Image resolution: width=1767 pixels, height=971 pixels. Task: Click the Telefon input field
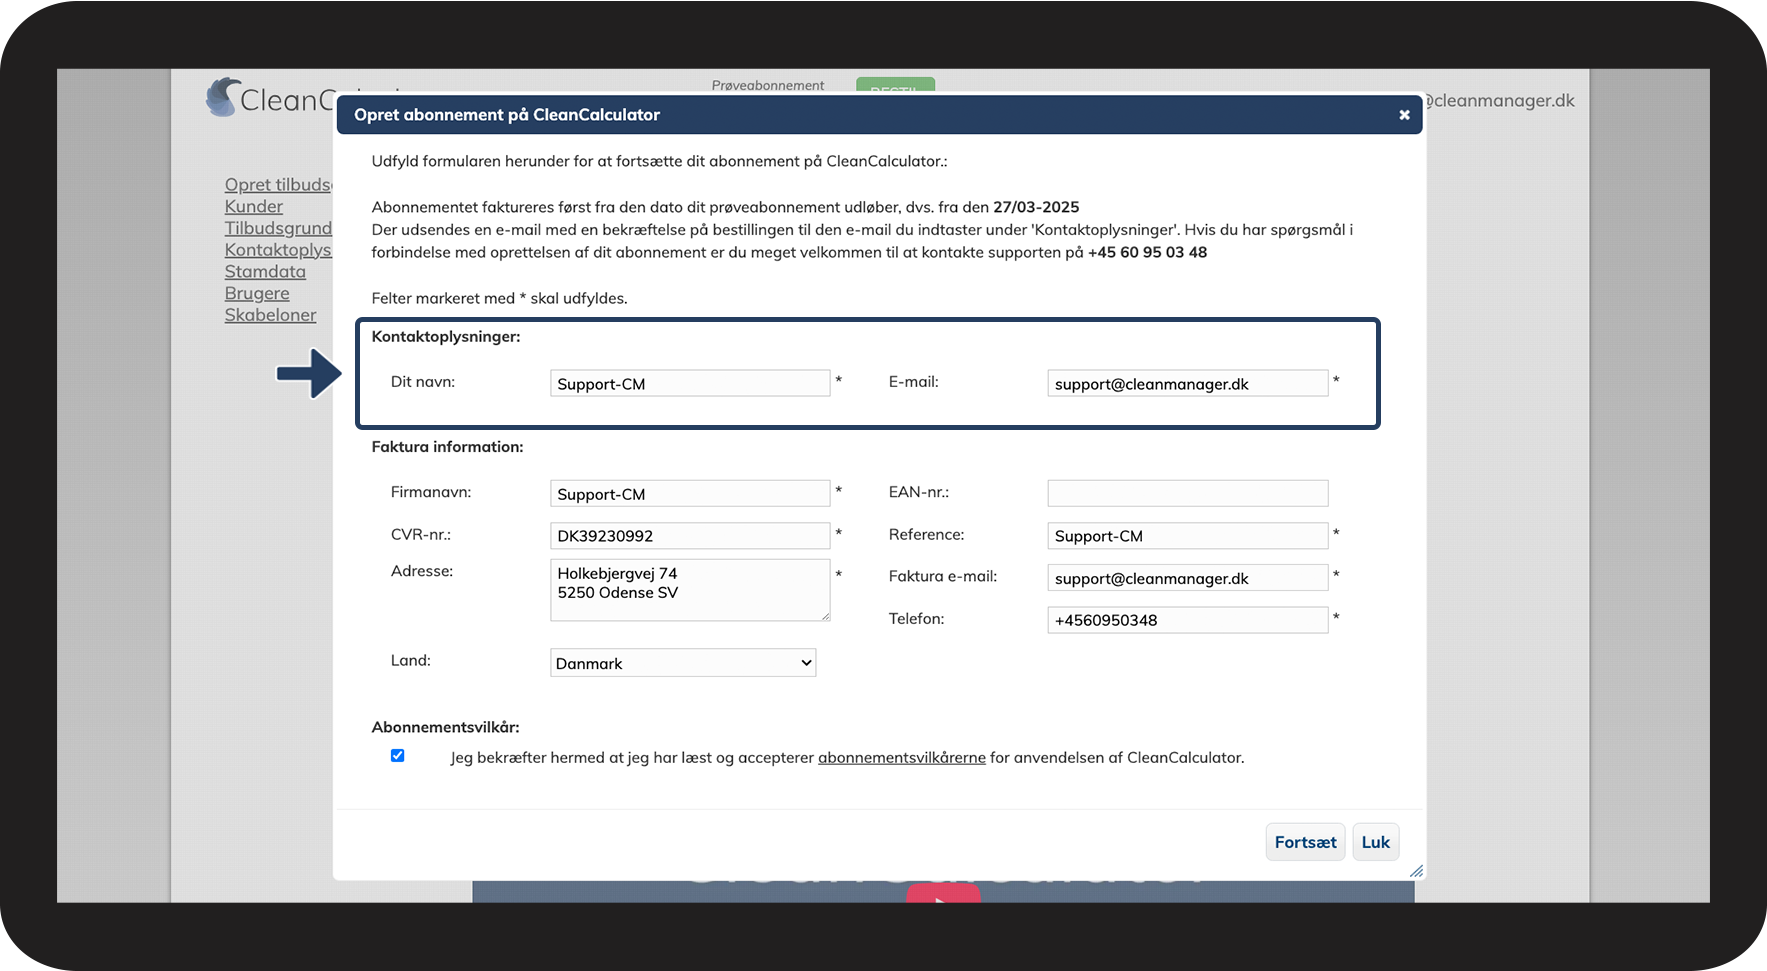[x=1188, y=619]
